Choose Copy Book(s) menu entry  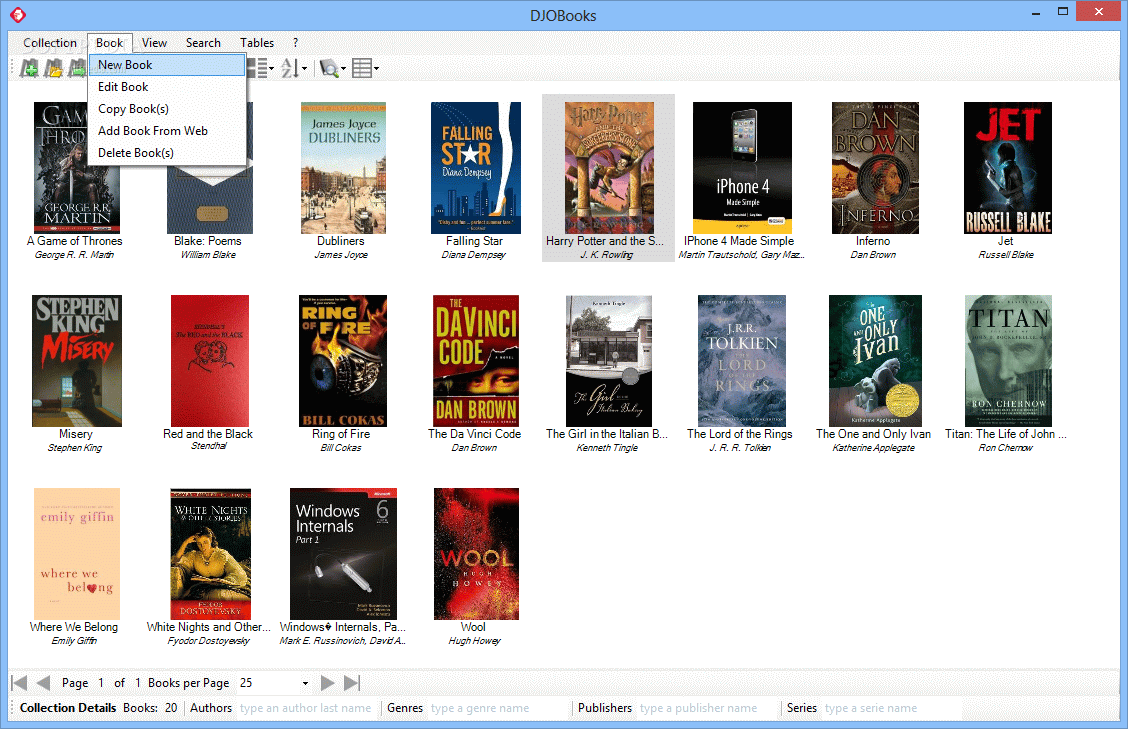click(x=167, y=109)
